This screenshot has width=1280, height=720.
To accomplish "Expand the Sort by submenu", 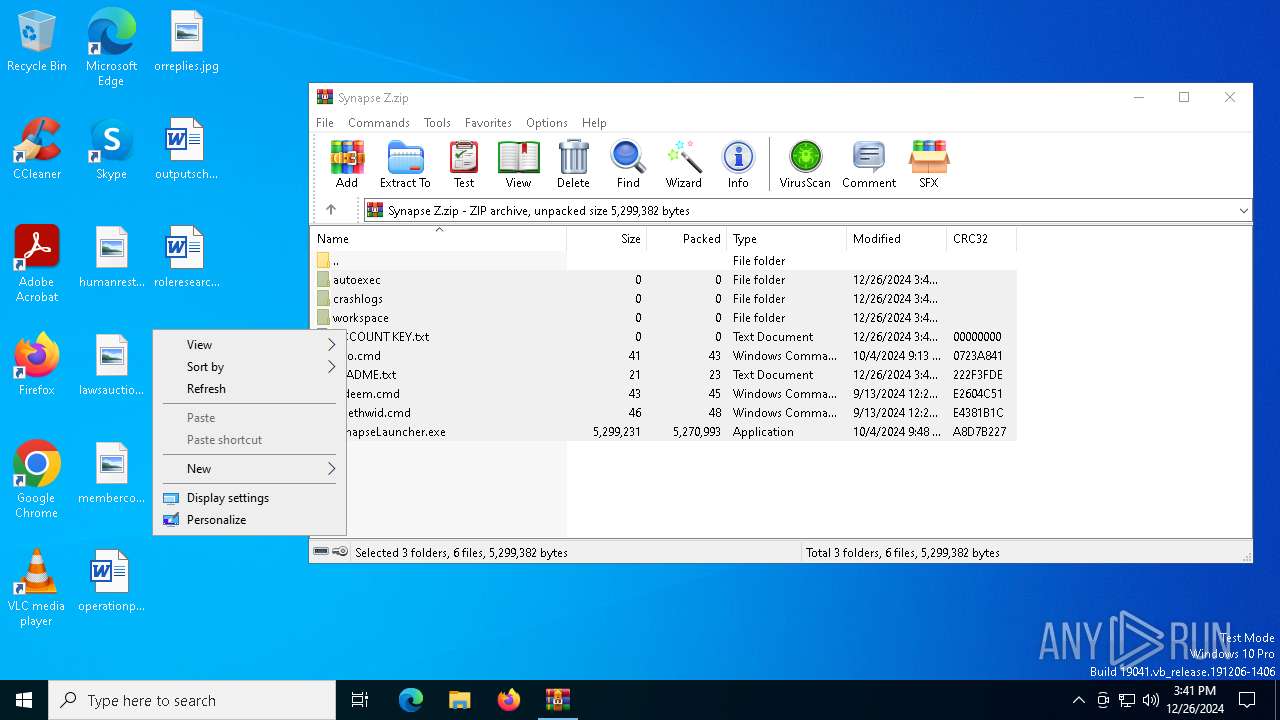I will click(249, 367).
